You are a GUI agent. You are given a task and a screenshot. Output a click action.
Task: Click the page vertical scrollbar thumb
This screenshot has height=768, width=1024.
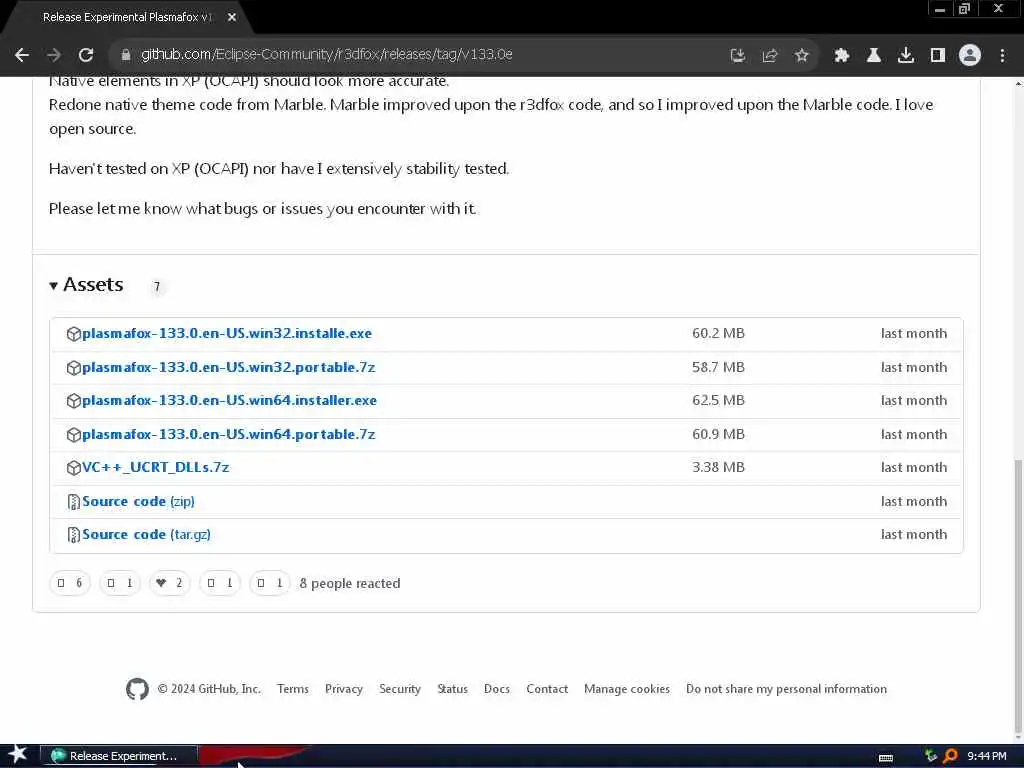point(1018,594)
